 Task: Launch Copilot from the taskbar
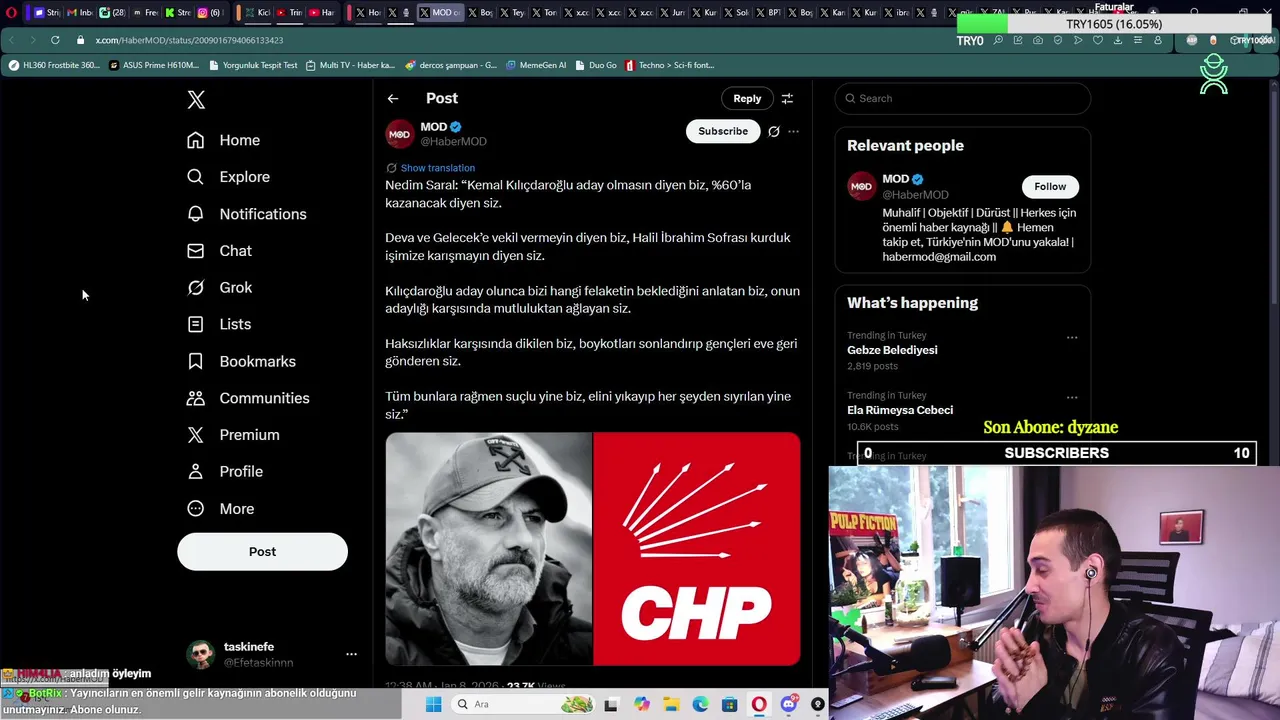coord(641,704)
